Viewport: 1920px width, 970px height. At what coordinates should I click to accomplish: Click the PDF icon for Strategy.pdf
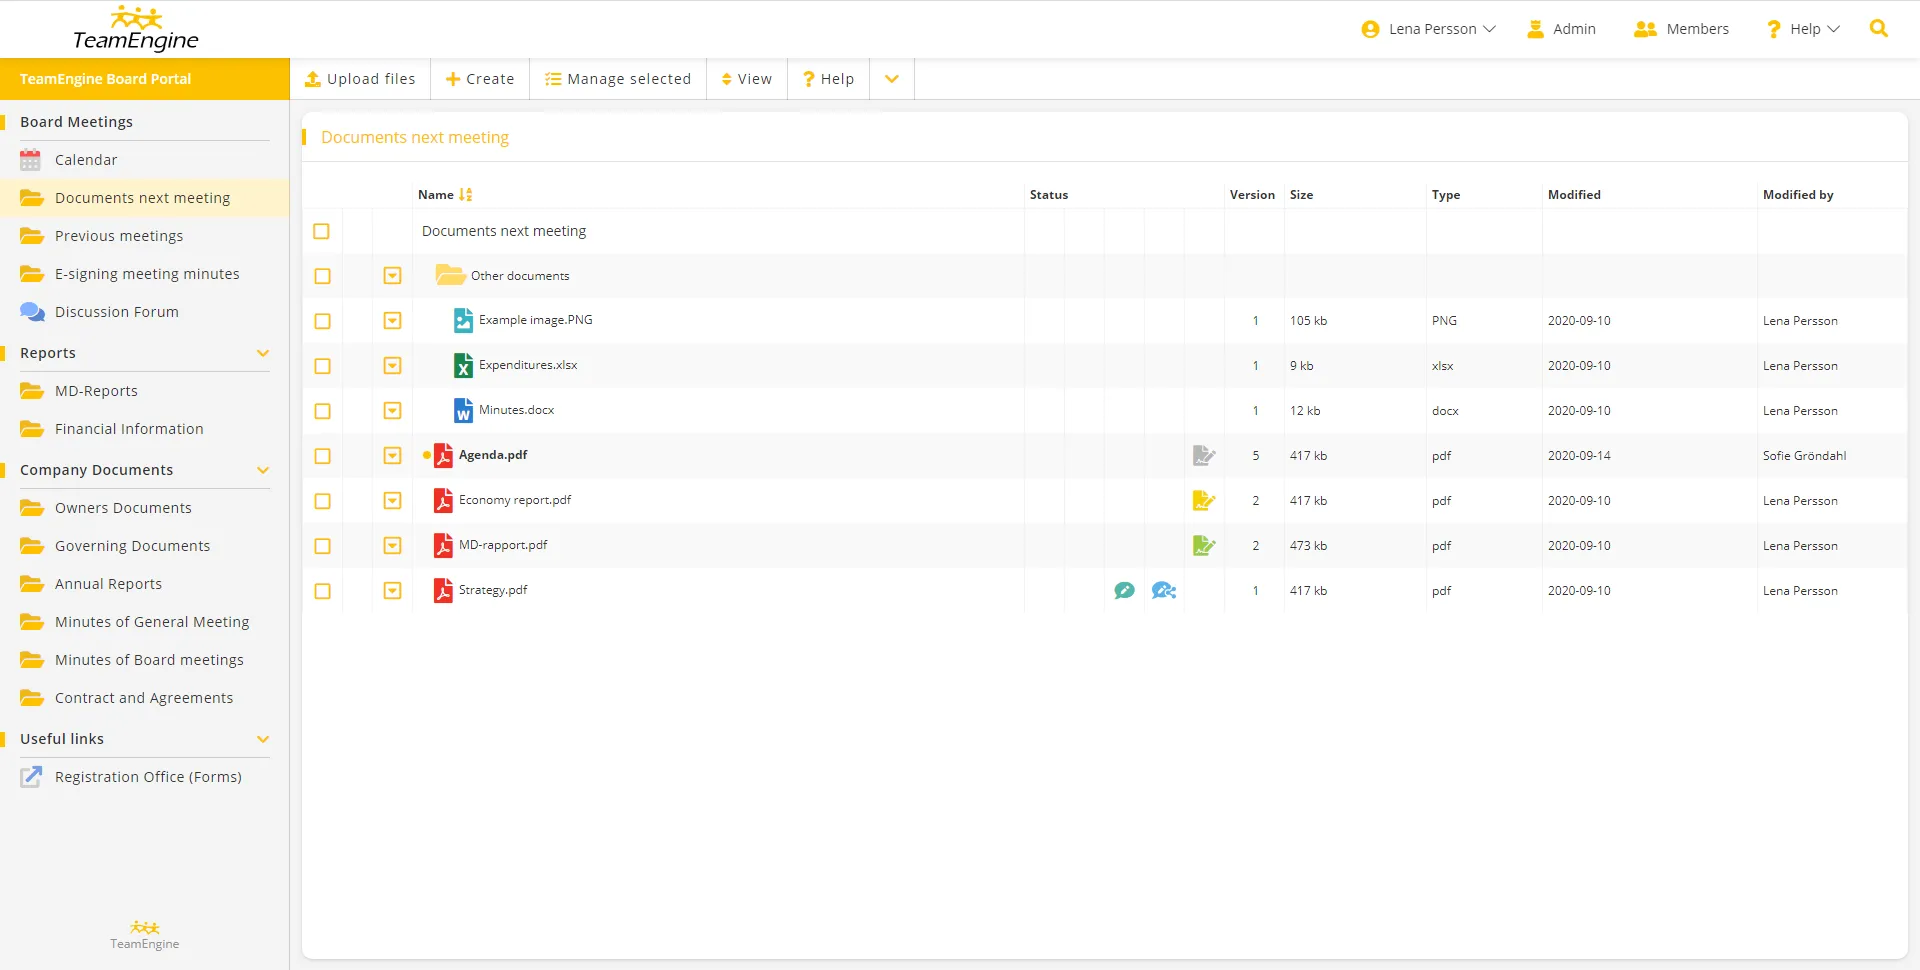tap(443, 590)
